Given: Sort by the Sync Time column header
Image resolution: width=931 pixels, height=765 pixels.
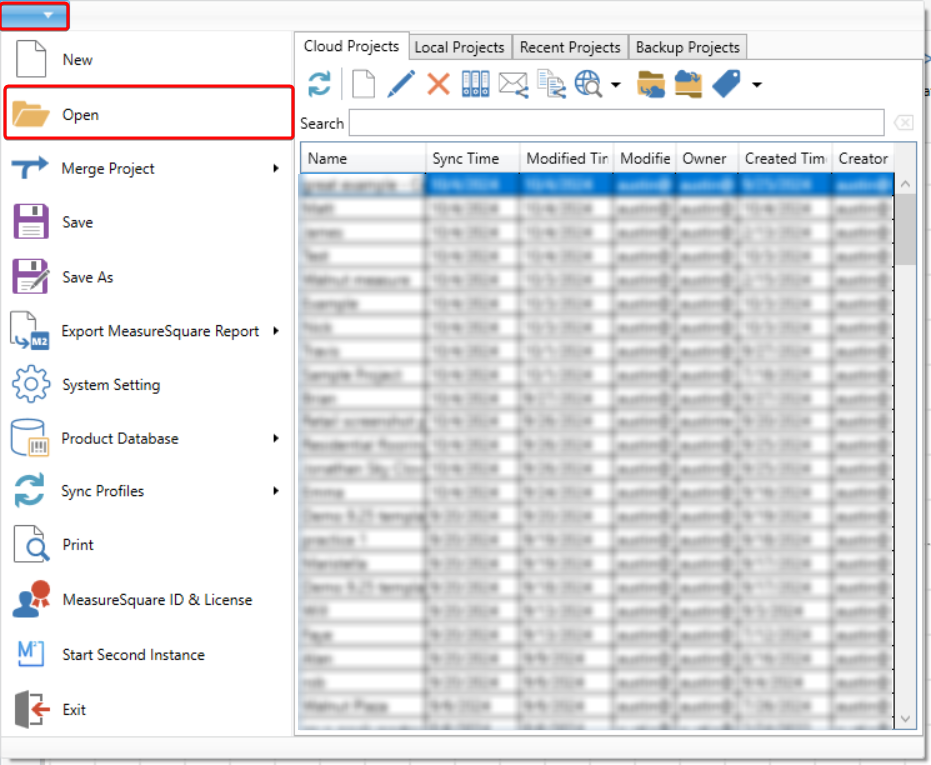Looking at the screenshot, I should coord(472,159).
